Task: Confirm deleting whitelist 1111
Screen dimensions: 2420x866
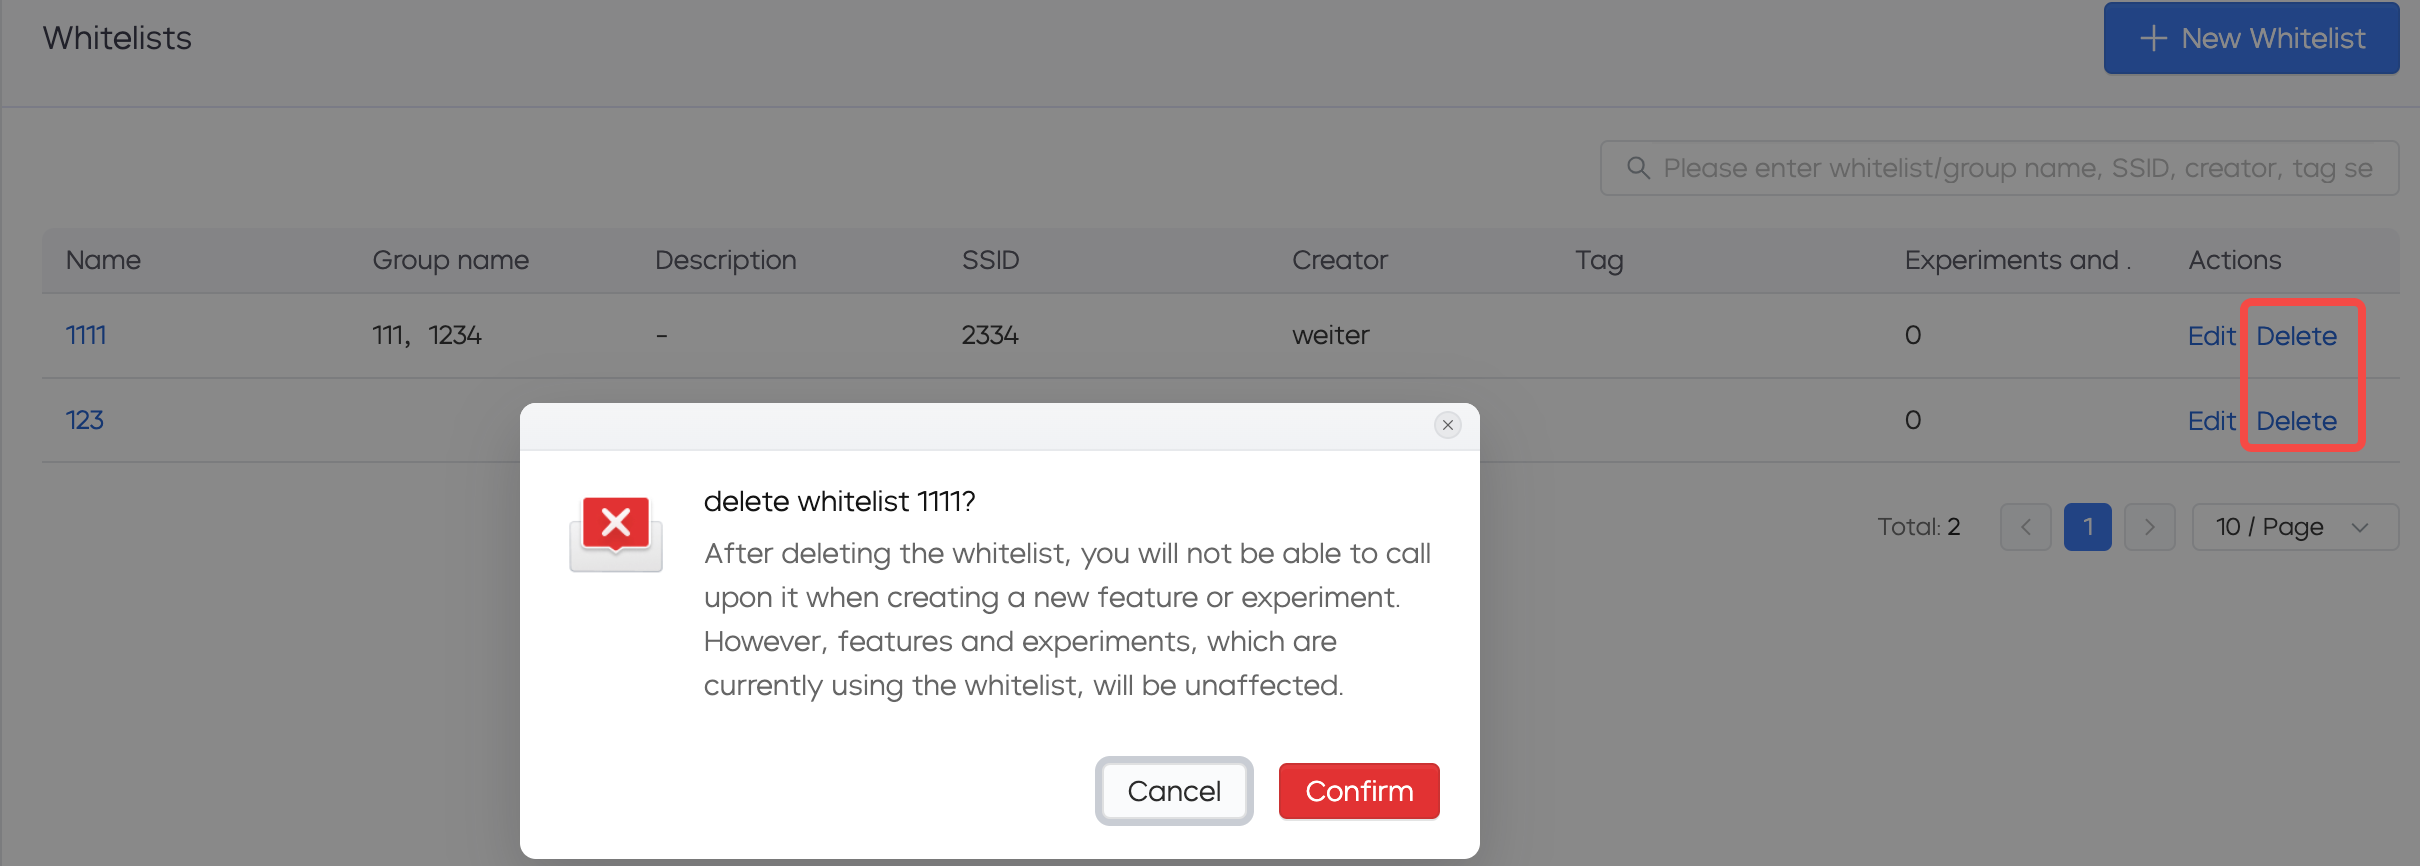Action: click(x=1359, y=791)
